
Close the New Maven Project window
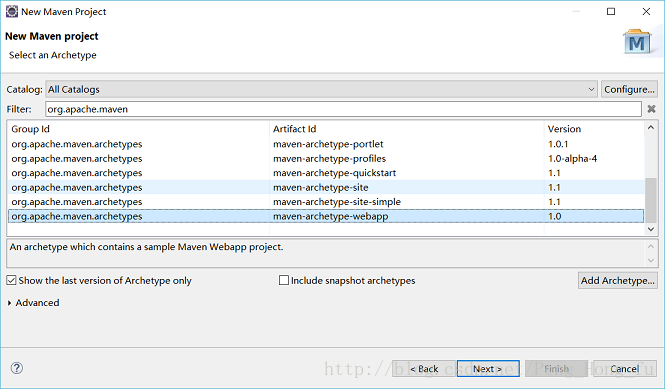coord(646,11)
